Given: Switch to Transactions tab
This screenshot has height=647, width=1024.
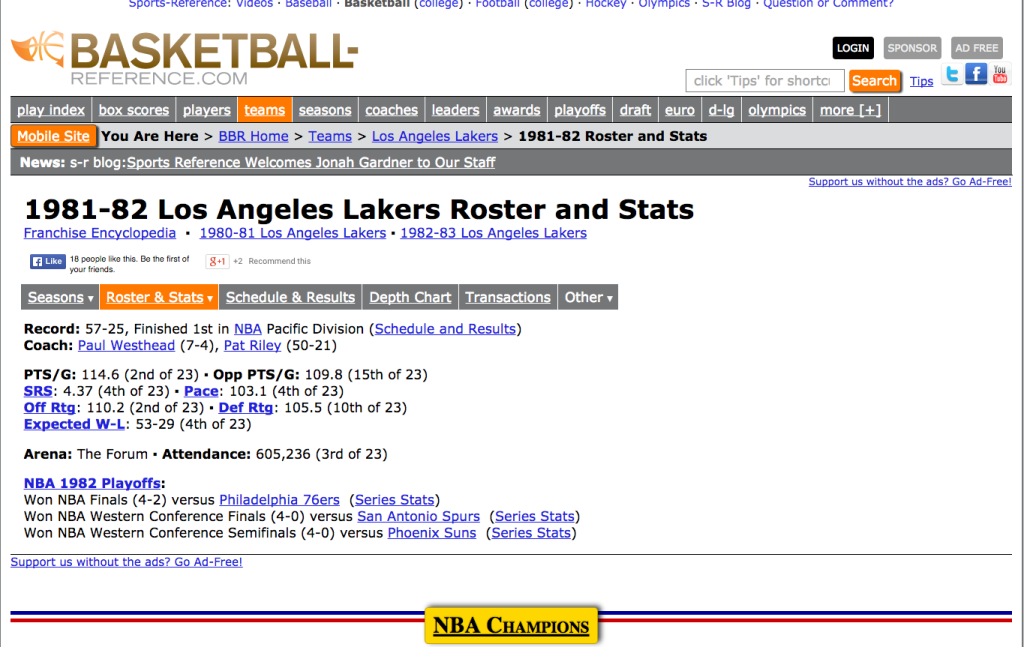Looking at the screenshot, I should [508, 298].
